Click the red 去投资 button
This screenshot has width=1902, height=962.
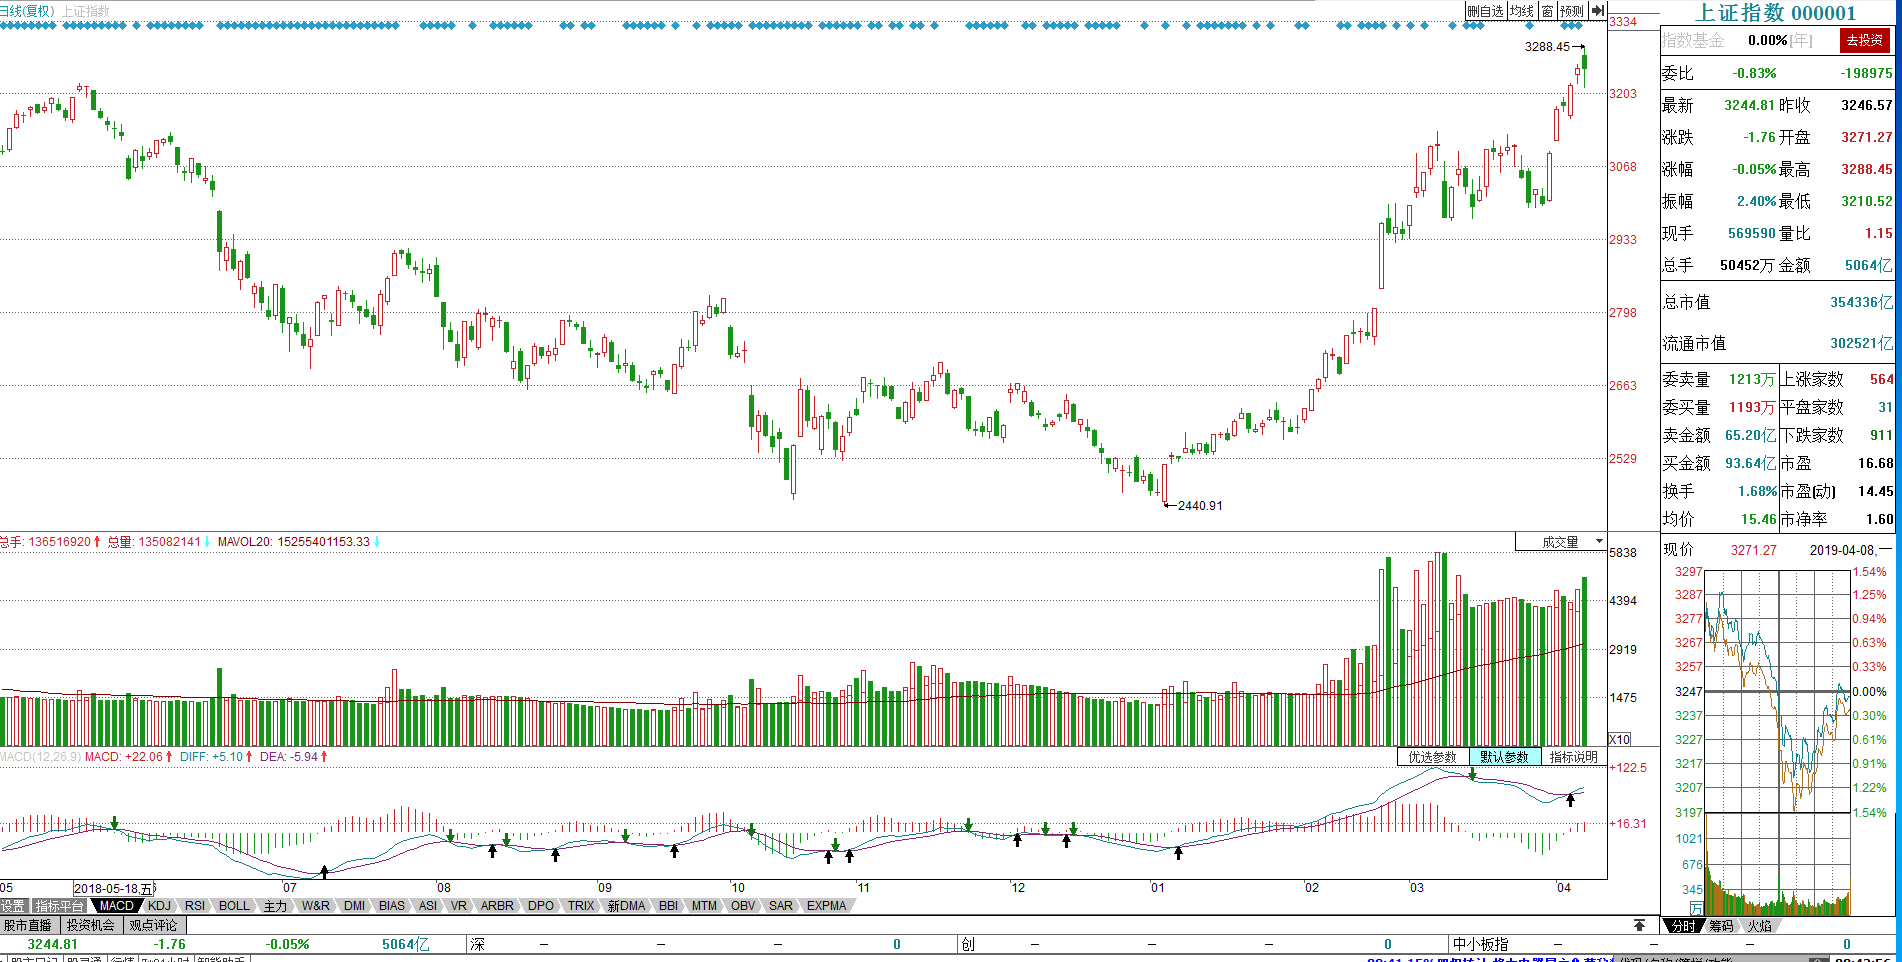pos(1864,40)
